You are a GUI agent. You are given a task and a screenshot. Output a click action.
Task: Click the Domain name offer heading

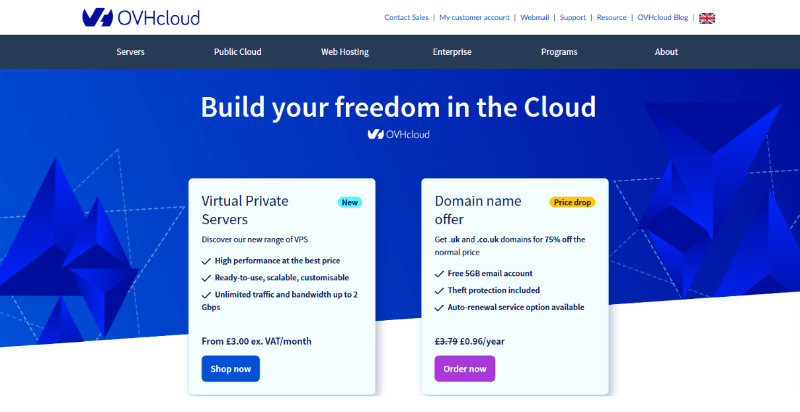point(478,210)
